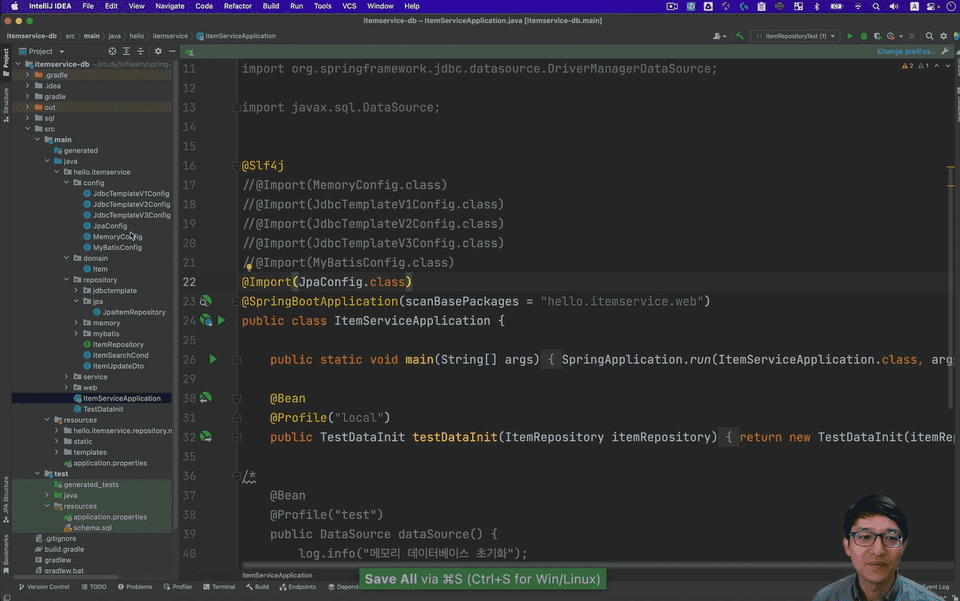Open the Terminal tool window tab
This screenshot has width=960, height=601.
pos(222,587)
